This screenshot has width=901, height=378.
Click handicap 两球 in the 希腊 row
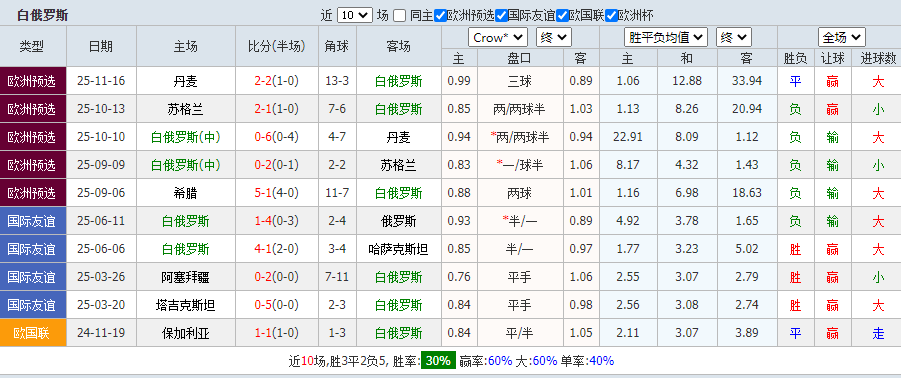pos(519,193)
